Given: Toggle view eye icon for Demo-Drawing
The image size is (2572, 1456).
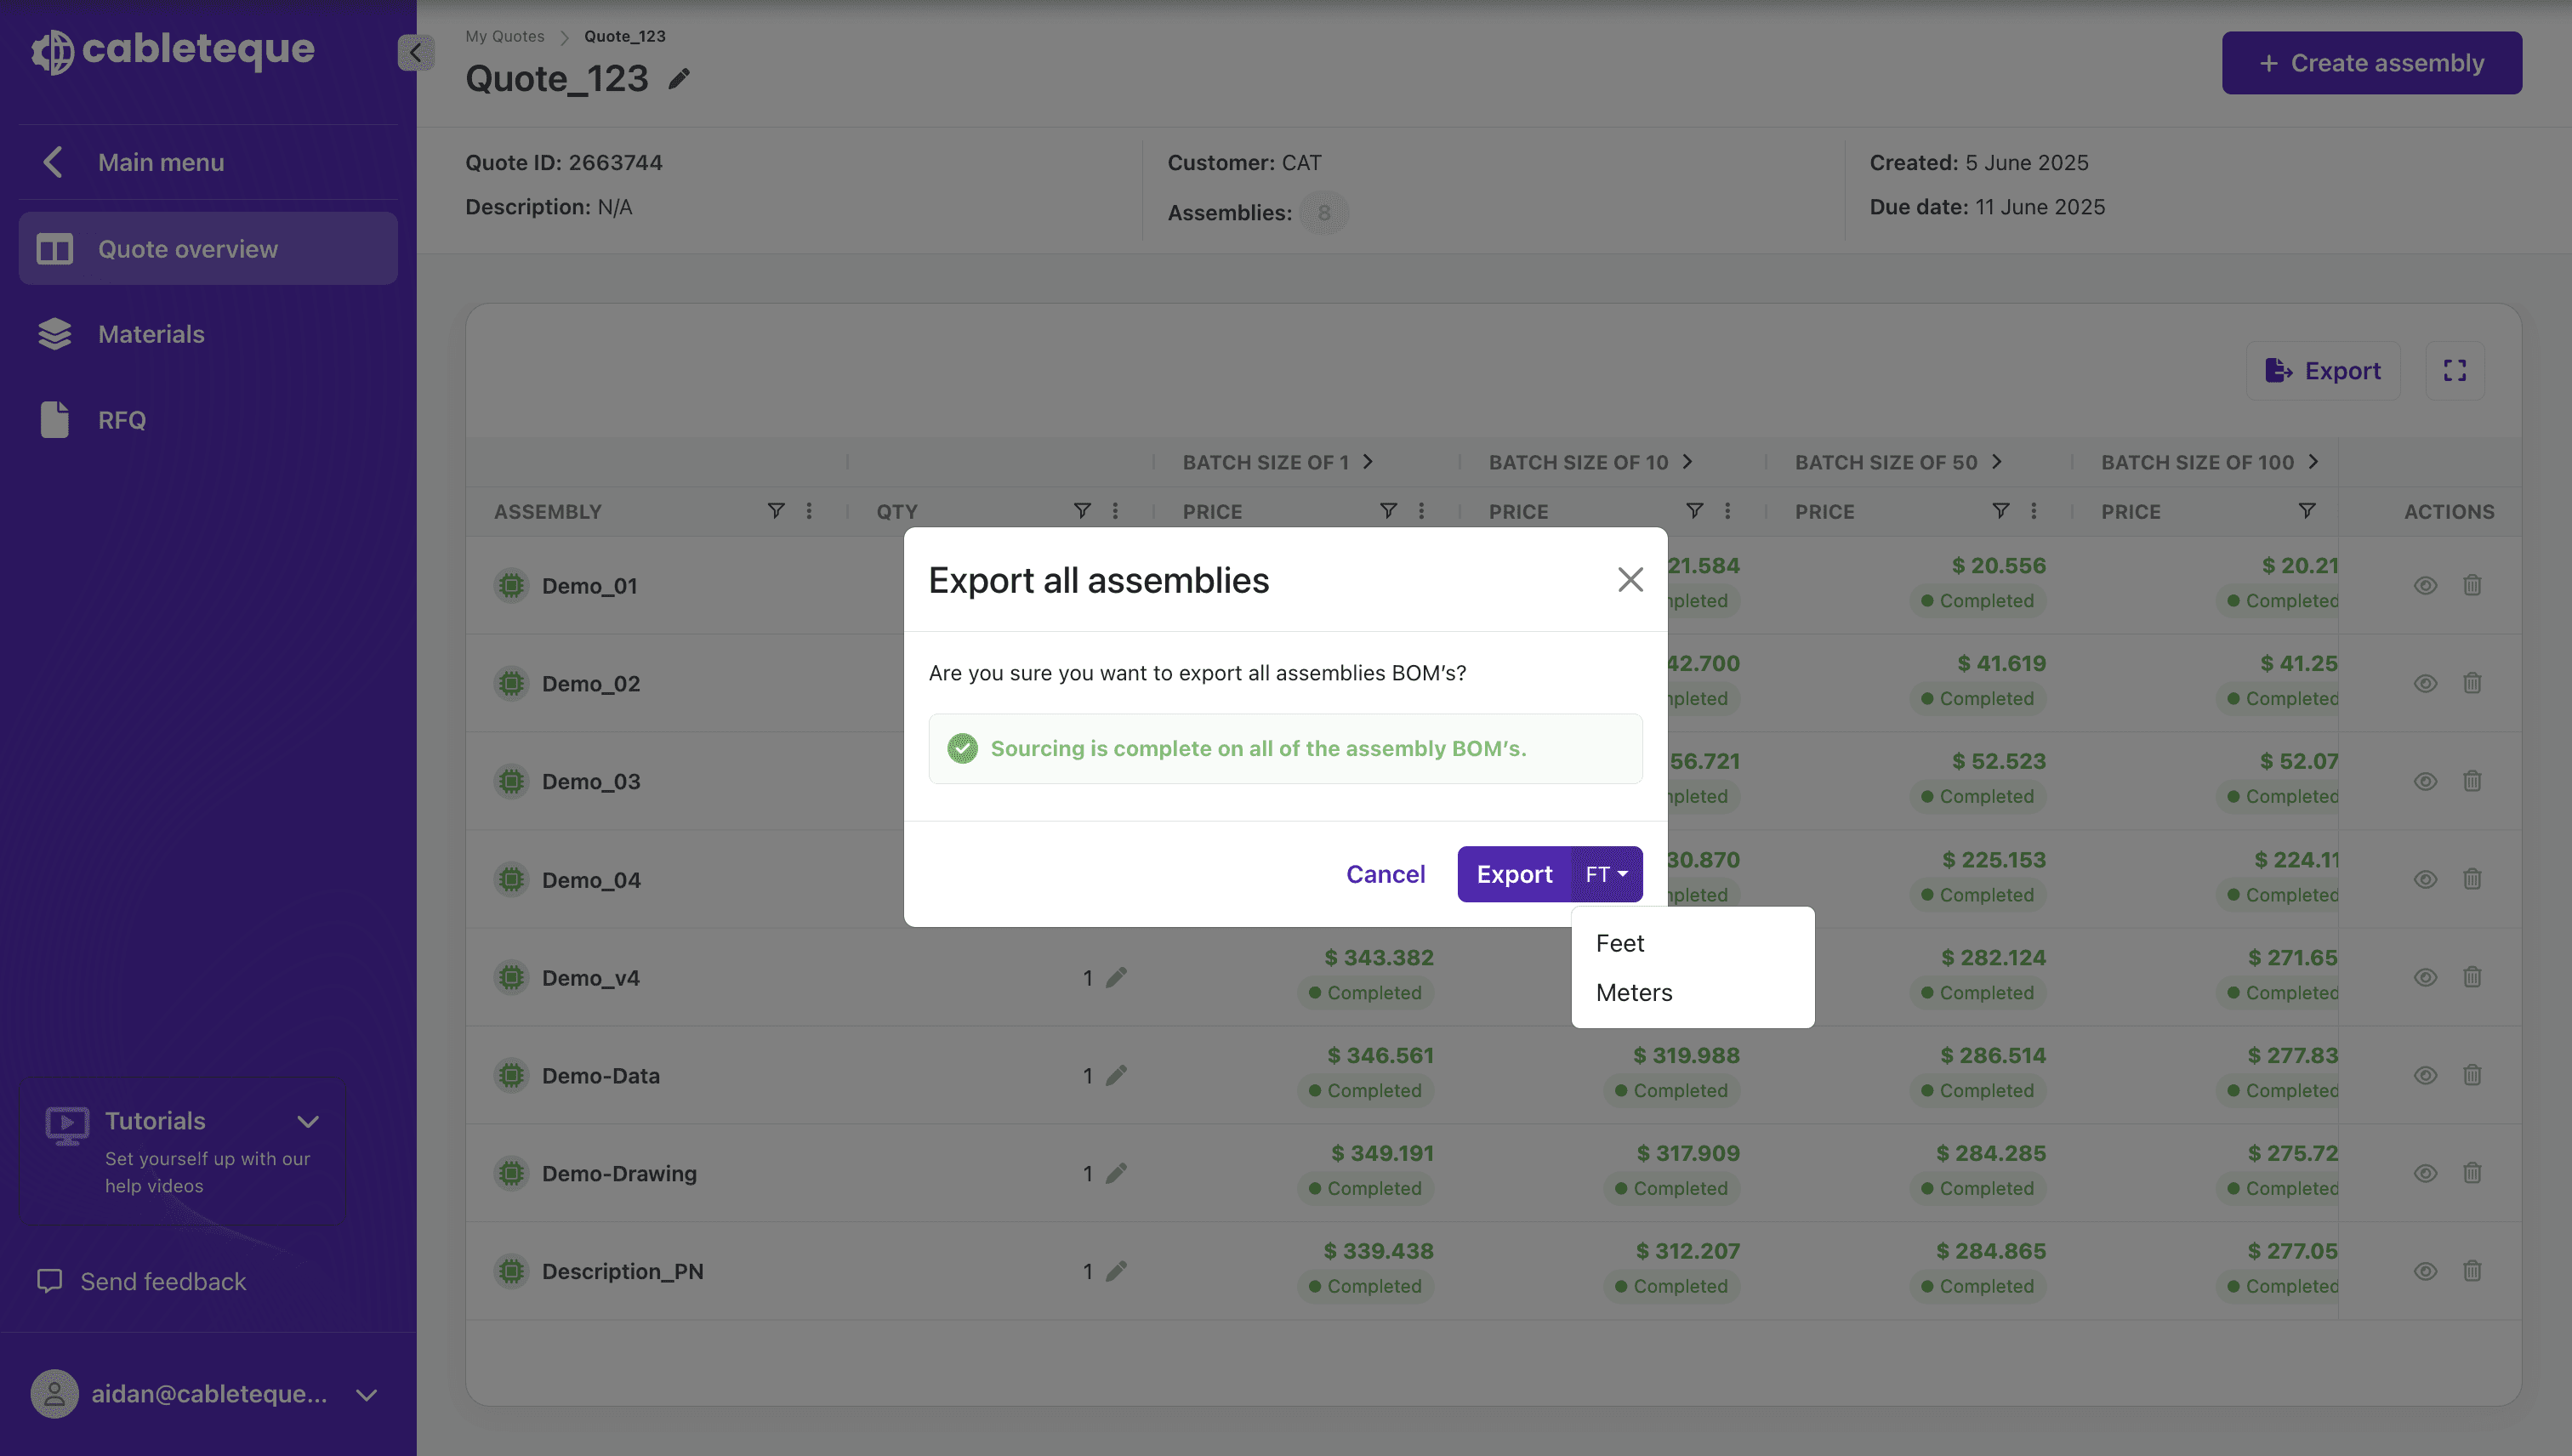Looking at the screenshot, I should coord(2425,1173).
